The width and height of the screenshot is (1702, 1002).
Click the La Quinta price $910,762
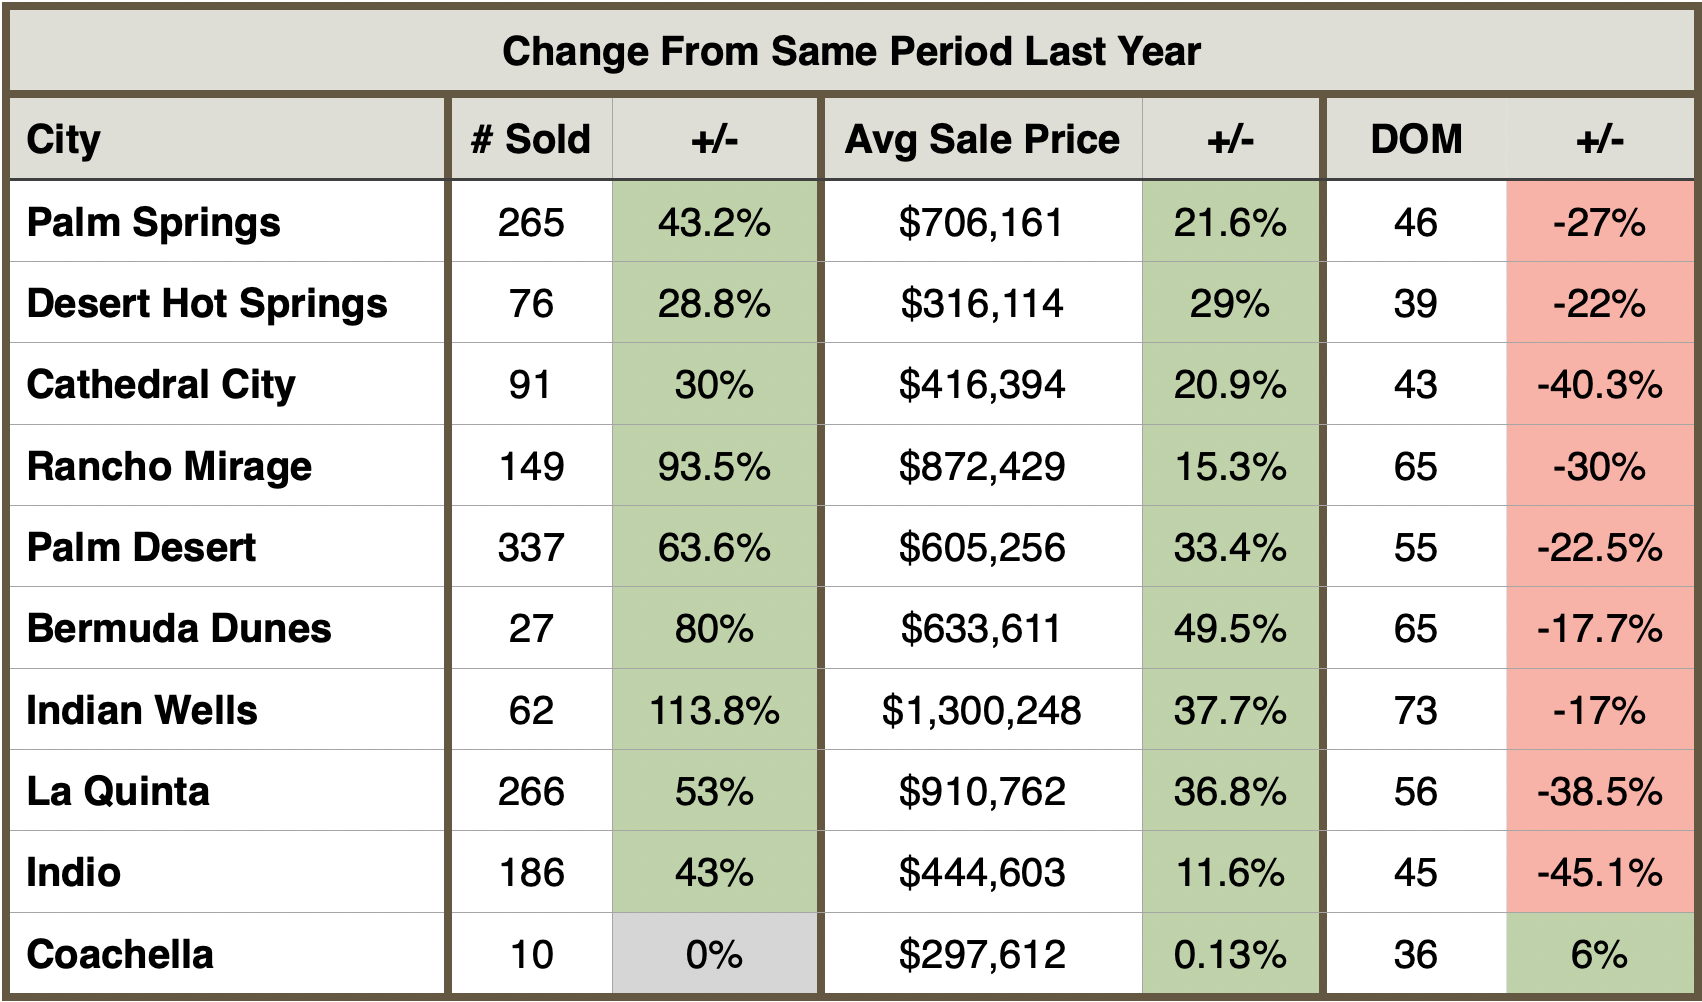(981, 791)
